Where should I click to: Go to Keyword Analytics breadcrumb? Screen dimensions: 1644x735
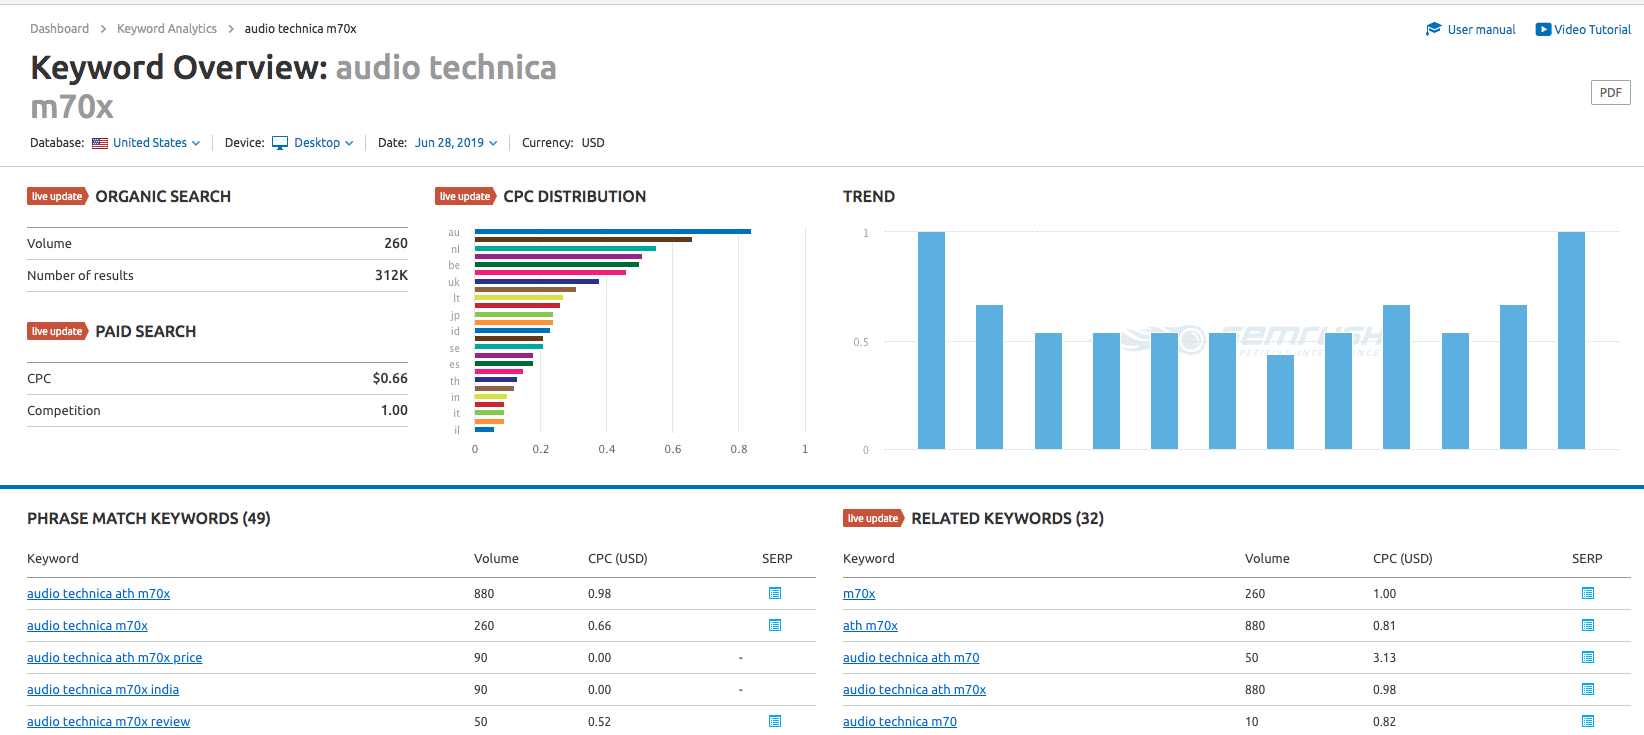[x=167, y=29]
